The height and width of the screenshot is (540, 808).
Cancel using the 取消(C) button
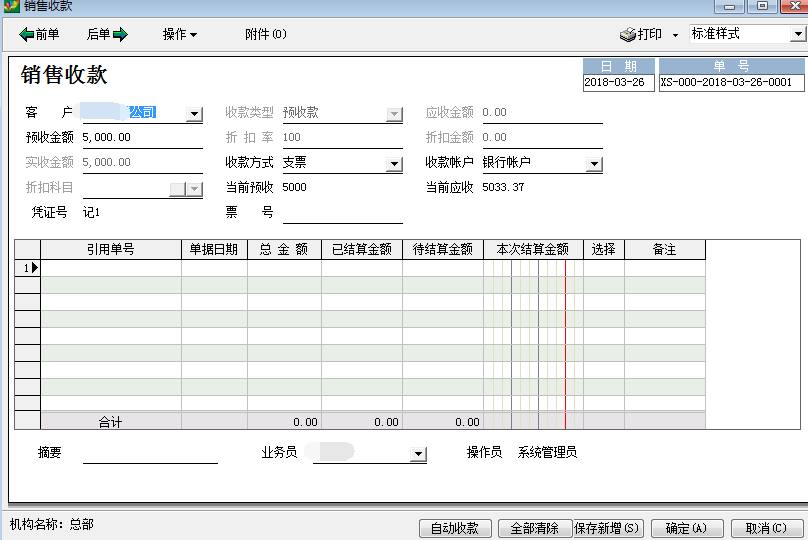766,528
